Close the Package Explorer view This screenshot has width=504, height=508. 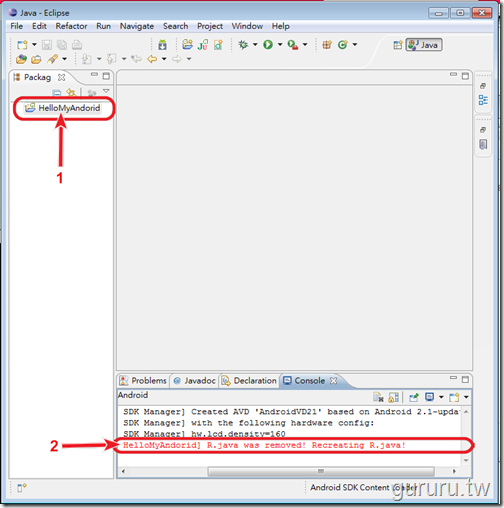pos(61,77)
